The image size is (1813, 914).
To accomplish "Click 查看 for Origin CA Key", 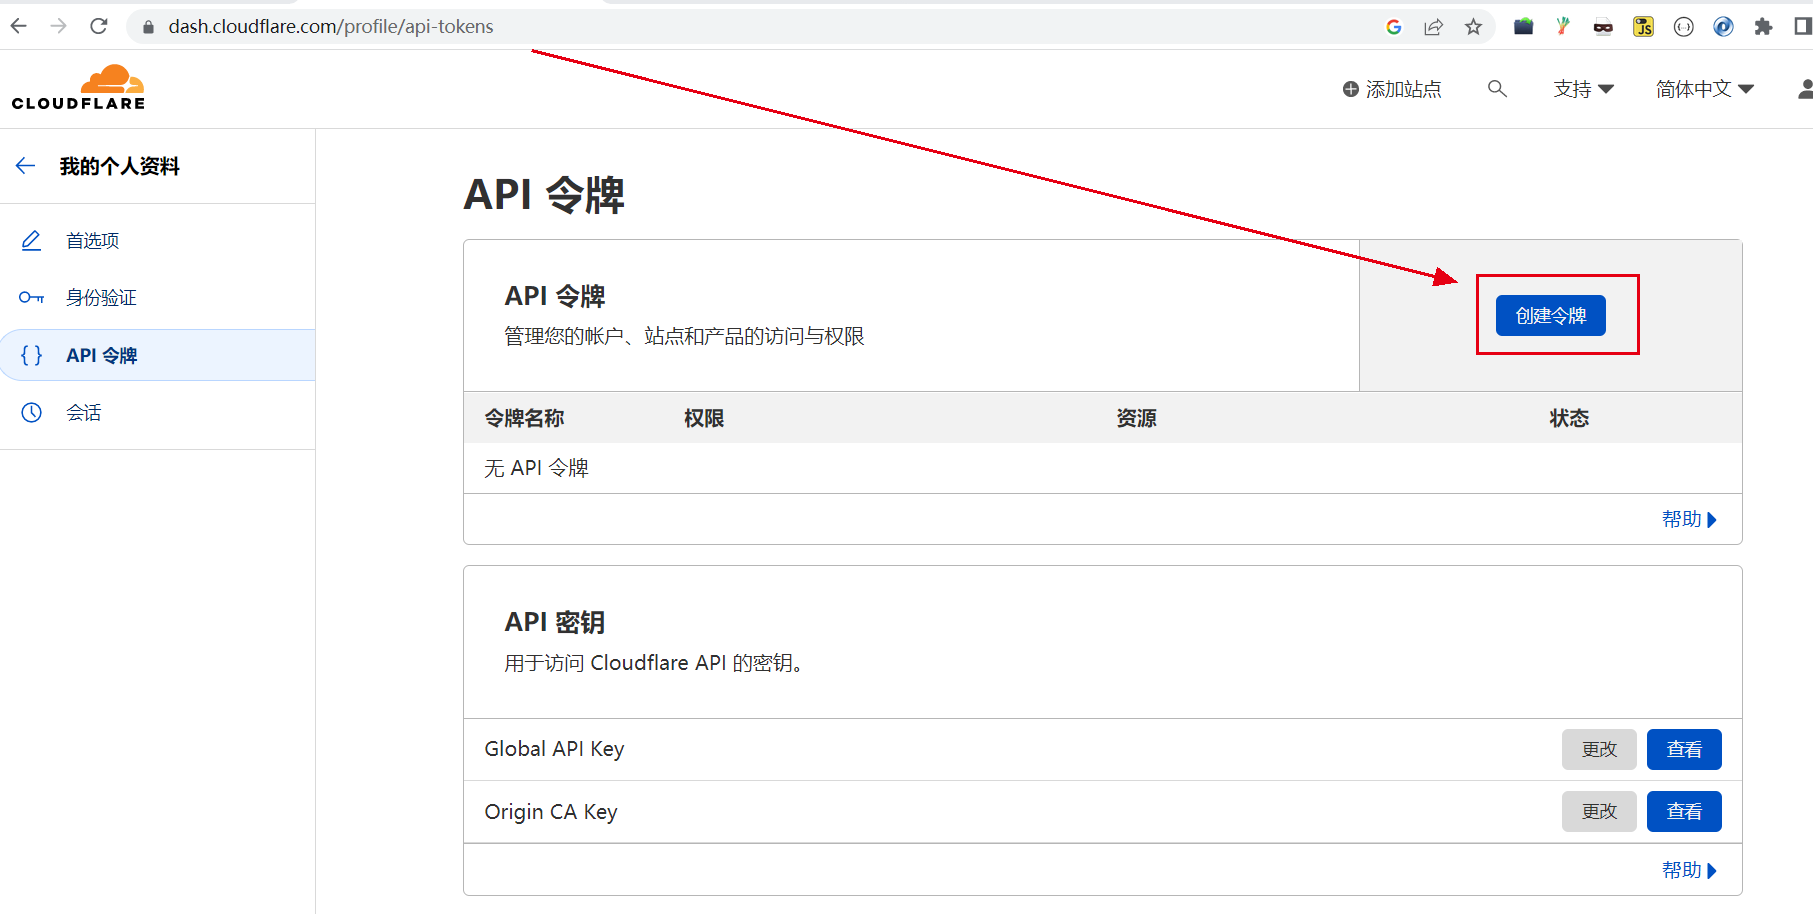I will [1684, 811].
